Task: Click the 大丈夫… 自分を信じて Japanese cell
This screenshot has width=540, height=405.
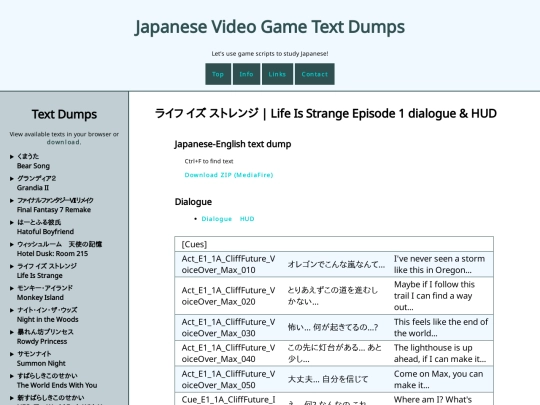Action: click(336, 380)
